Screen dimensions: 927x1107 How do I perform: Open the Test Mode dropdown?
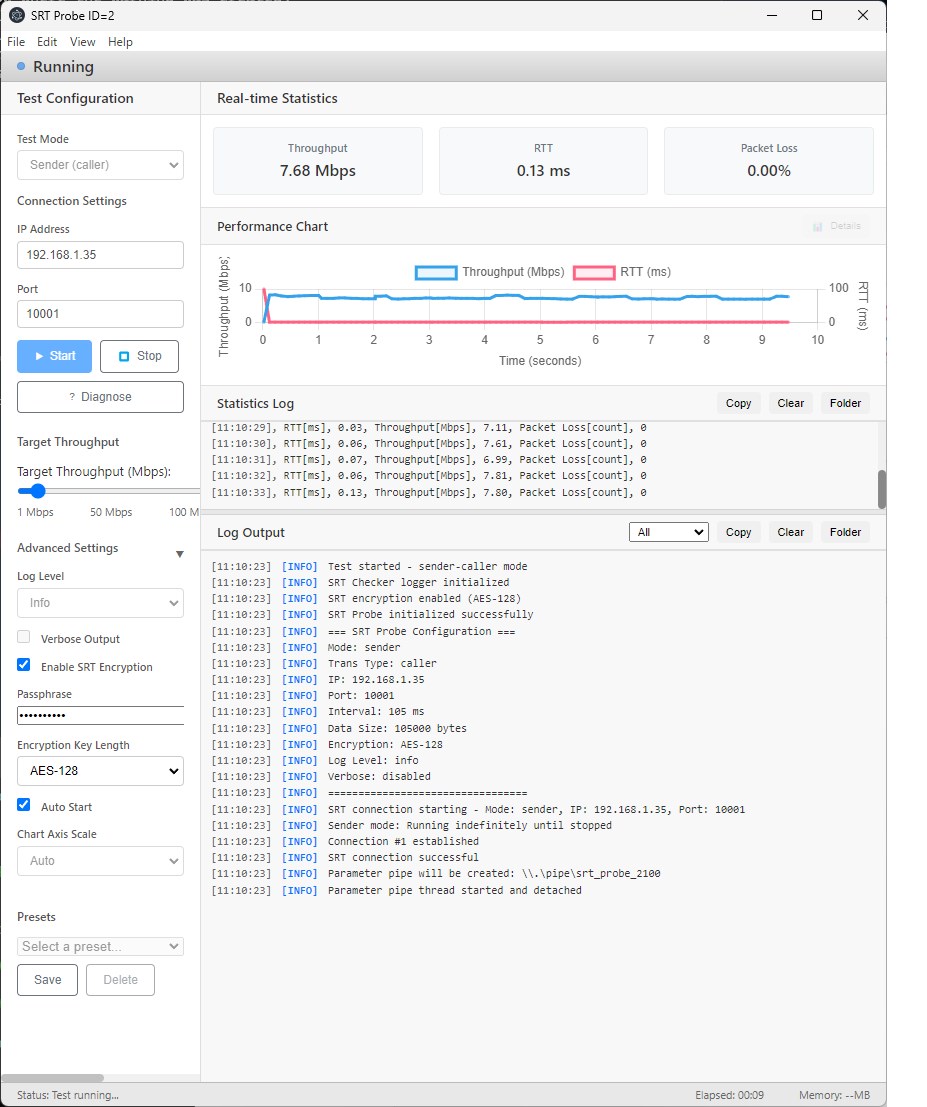point(100,165)
